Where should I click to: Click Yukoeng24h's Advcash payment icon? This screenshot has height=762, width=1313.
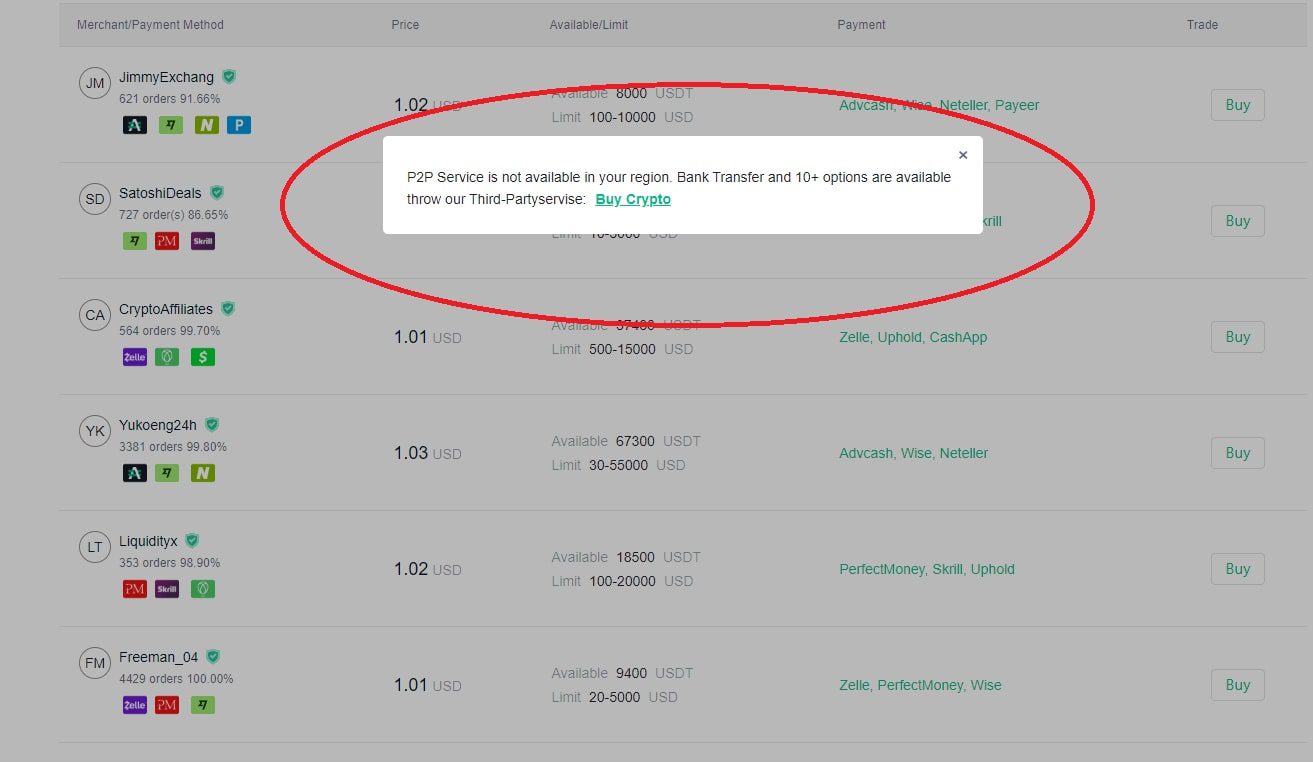(x=135, y=473)
